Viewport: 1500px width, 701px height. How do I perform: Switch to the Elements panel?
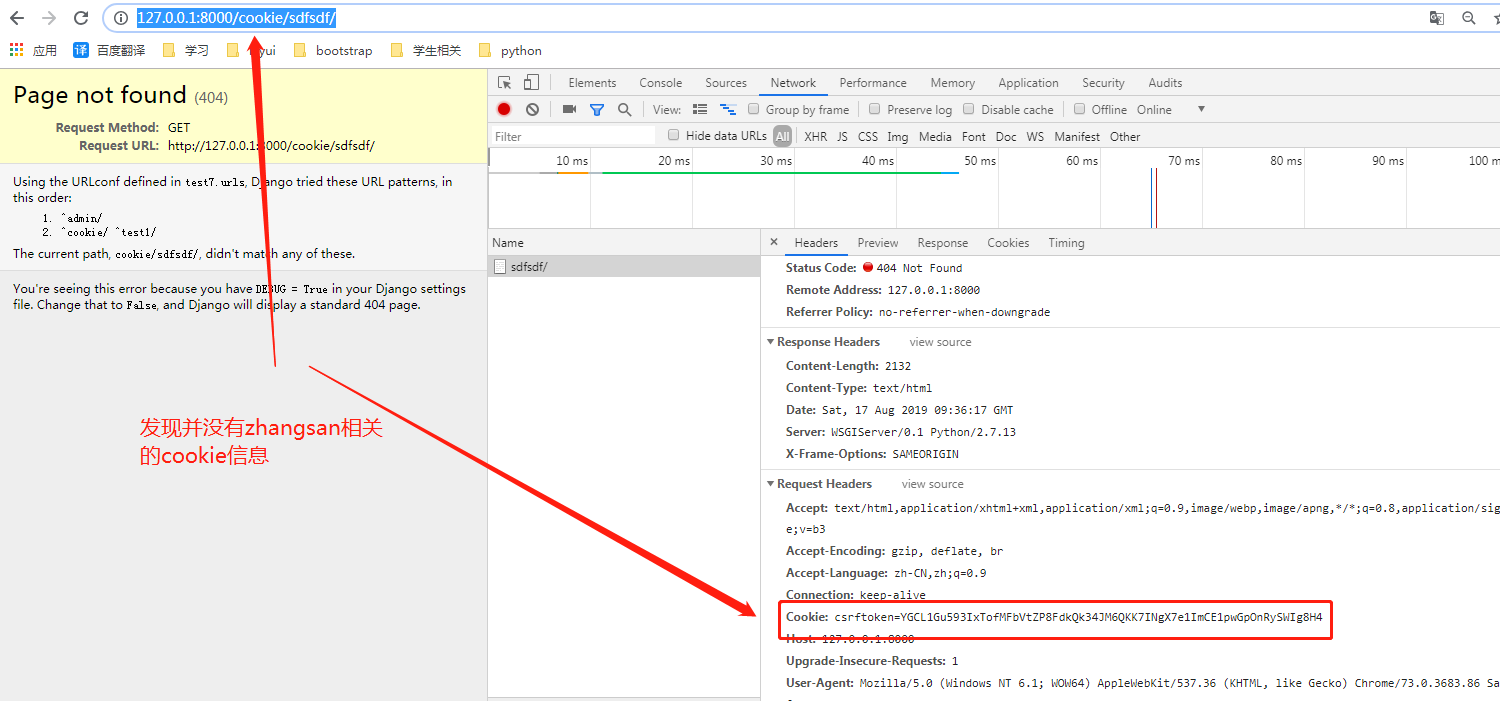592,83
